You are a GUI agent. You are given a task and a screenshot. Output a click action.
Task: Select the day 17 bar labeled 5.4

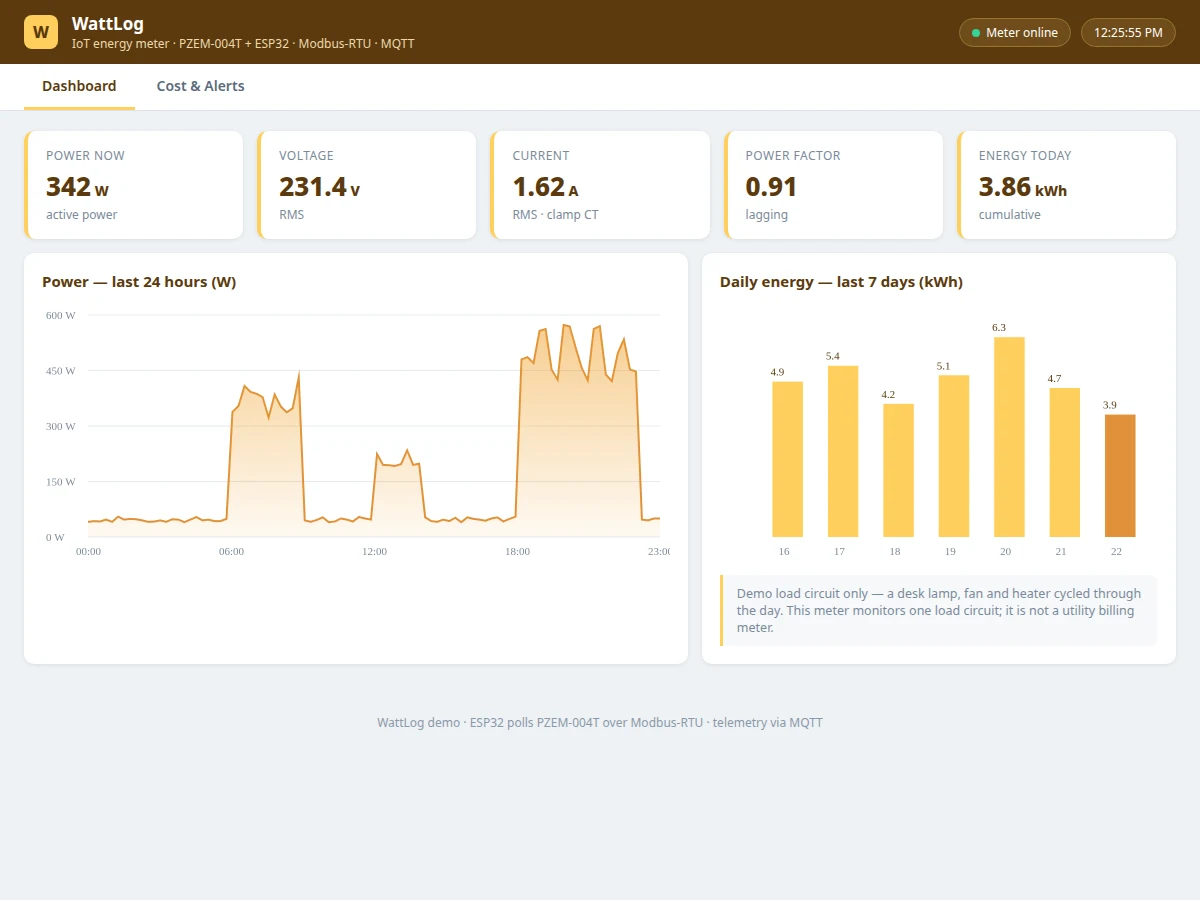[843, 451]
